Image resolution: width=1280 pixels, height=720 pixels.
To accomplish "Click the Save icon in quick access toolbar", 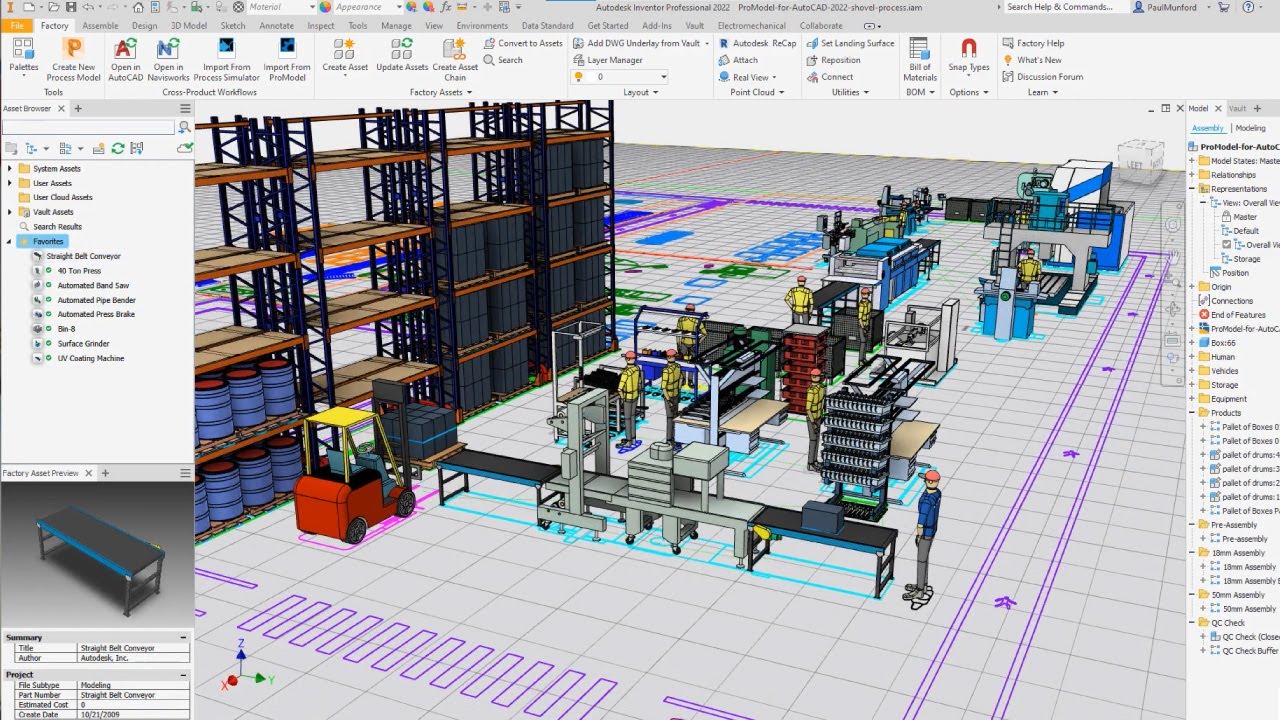I will click(70, 7).
